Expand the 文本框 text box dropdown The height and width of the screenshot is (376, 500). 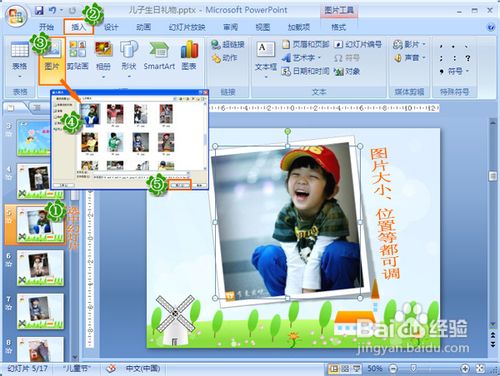point(266,77)
